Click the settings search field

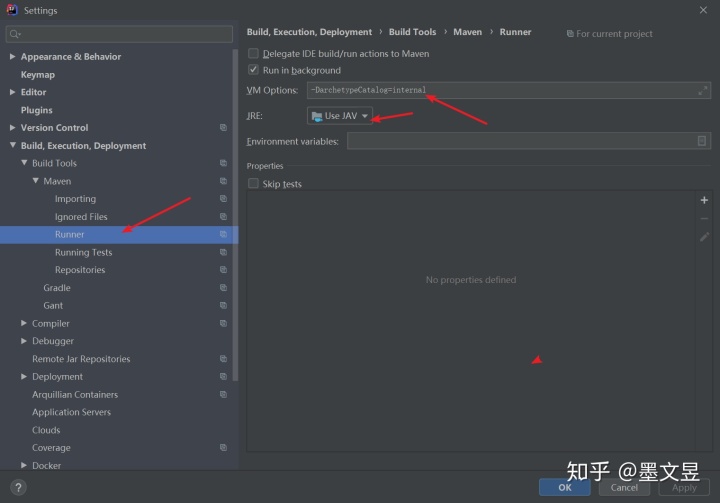(119, 34)
